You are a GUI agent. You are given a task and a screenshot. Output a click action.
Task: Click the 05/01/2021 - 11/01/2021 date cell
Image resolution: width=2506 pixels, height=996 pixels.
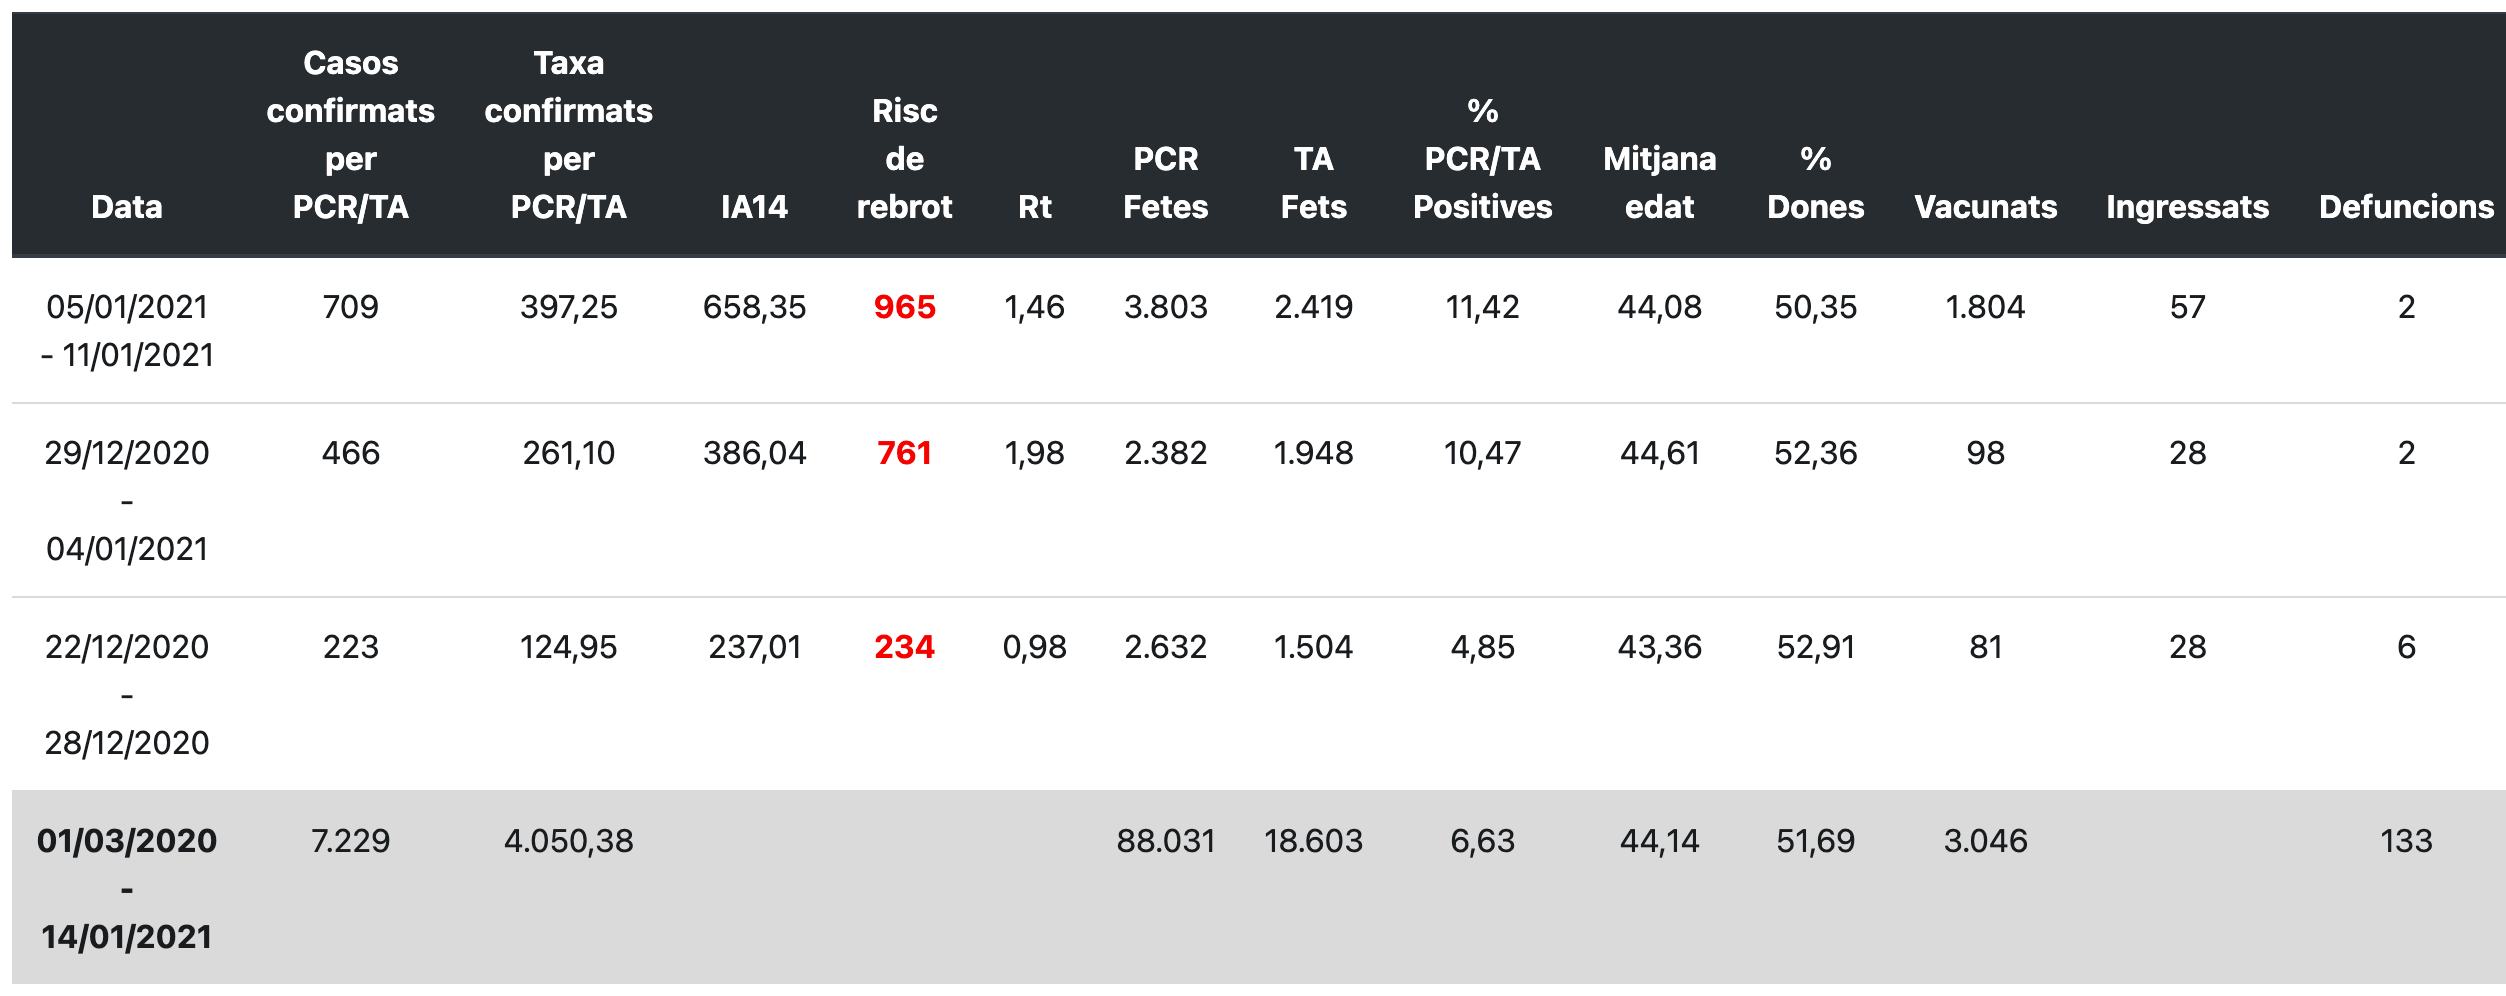coord(127,331)
